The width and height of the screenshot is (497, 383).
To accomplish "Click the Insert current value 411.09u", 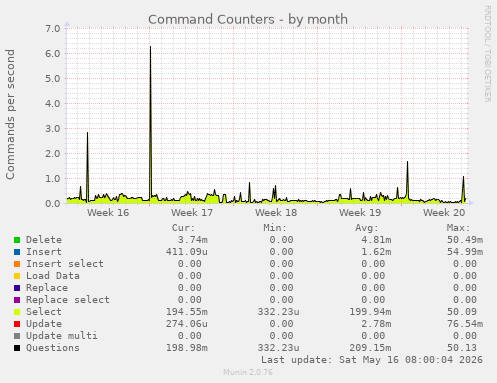I will 187,252.
